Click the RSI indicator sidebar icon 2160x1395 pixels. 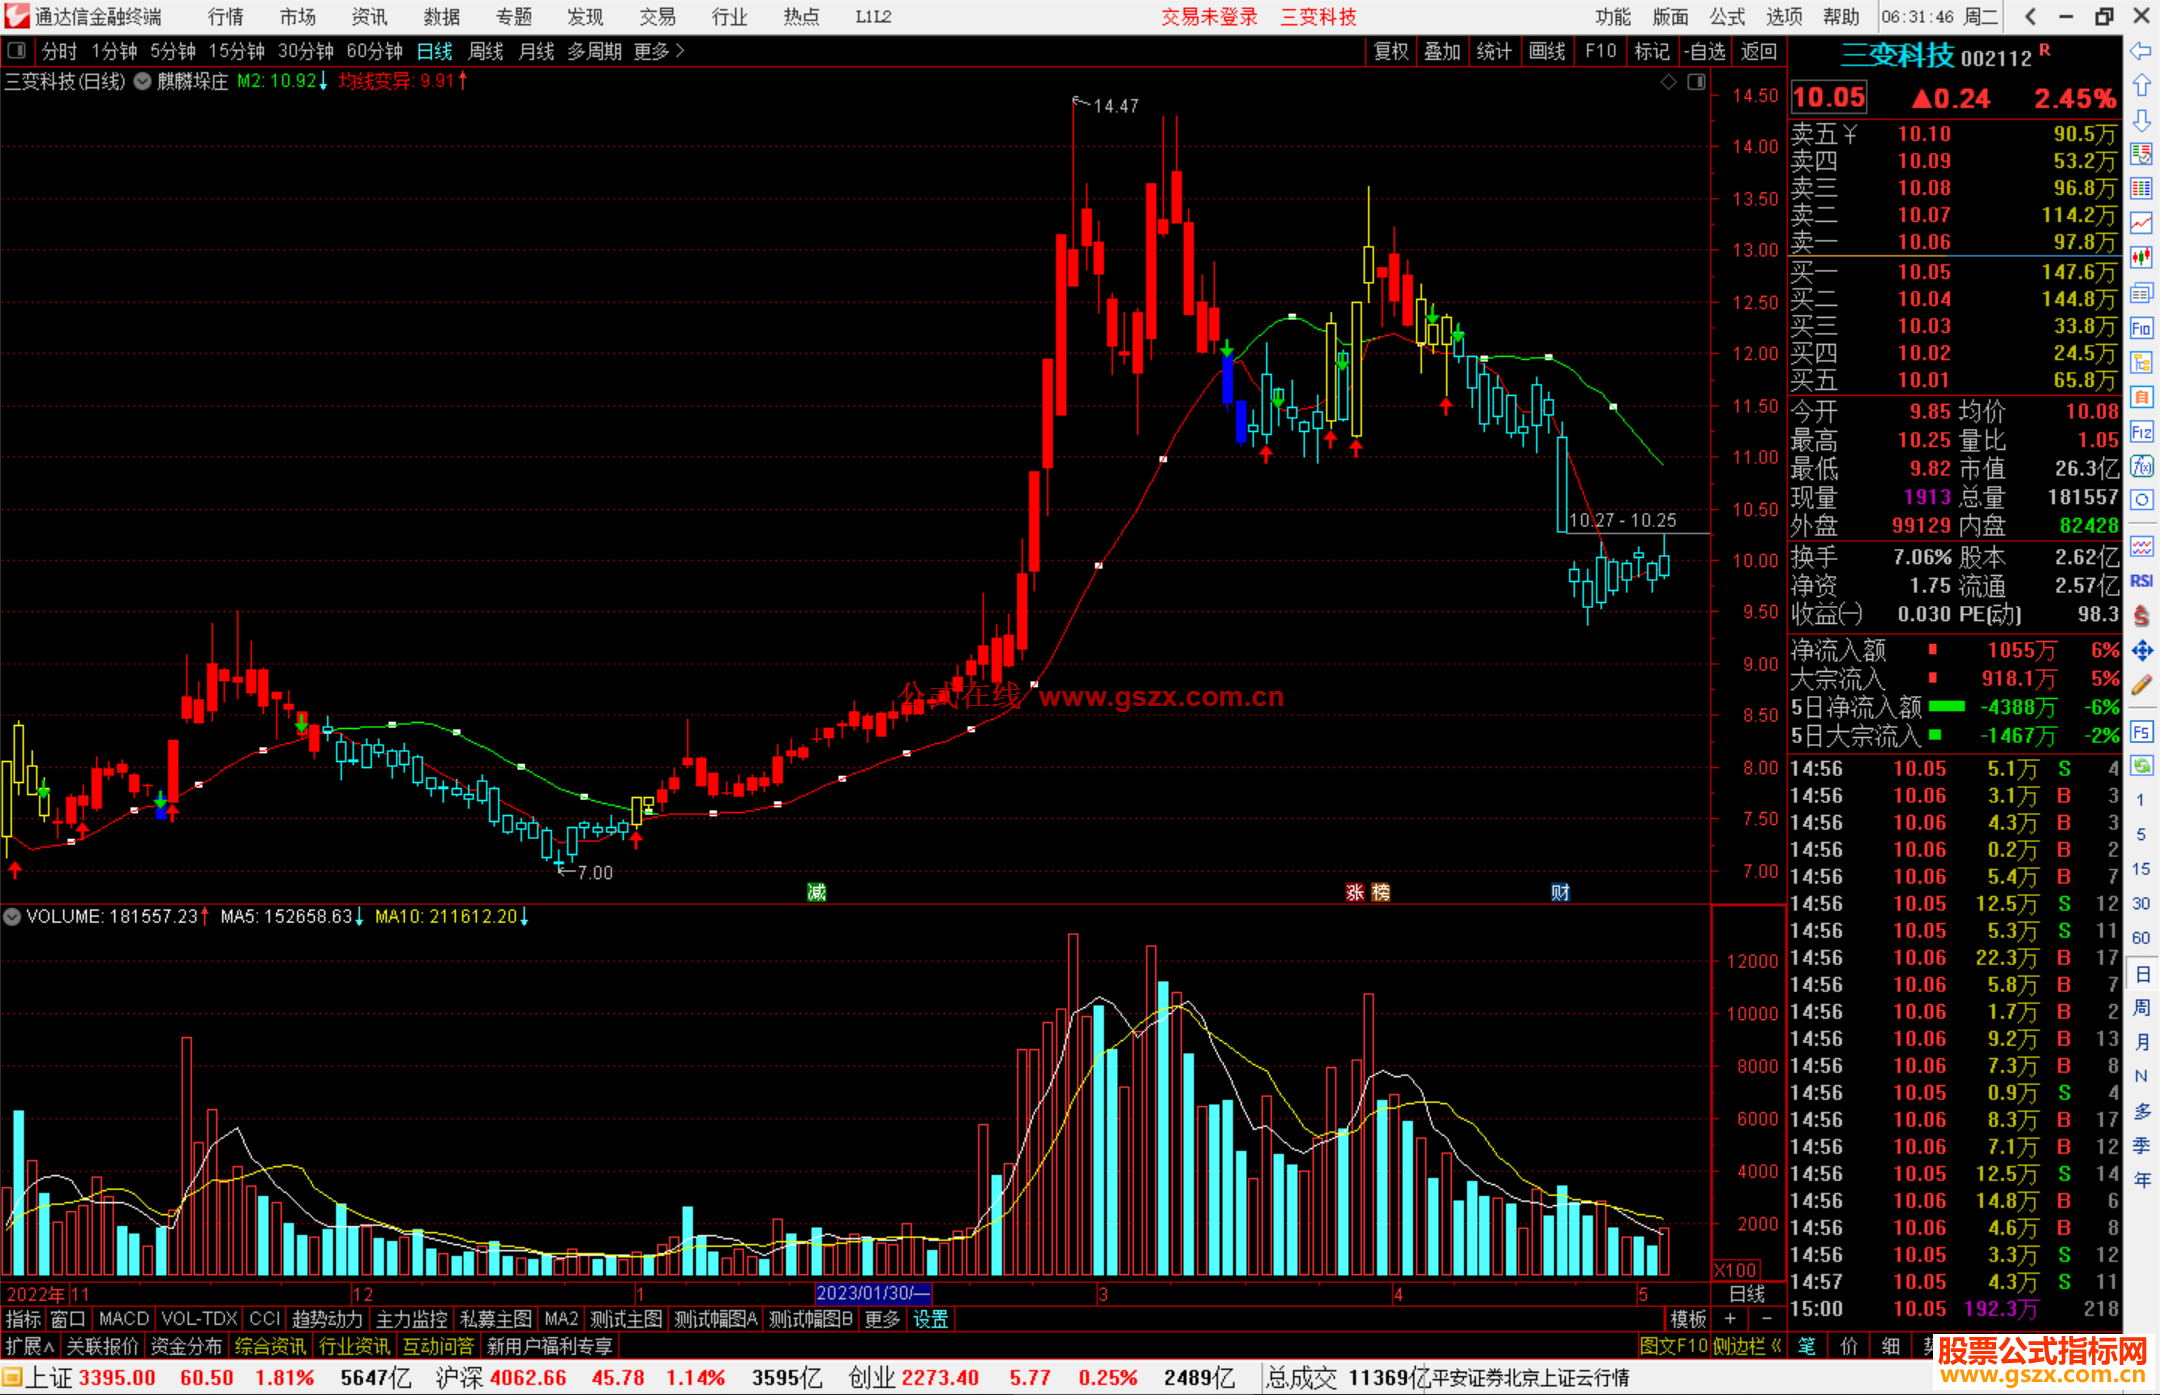2141,581
